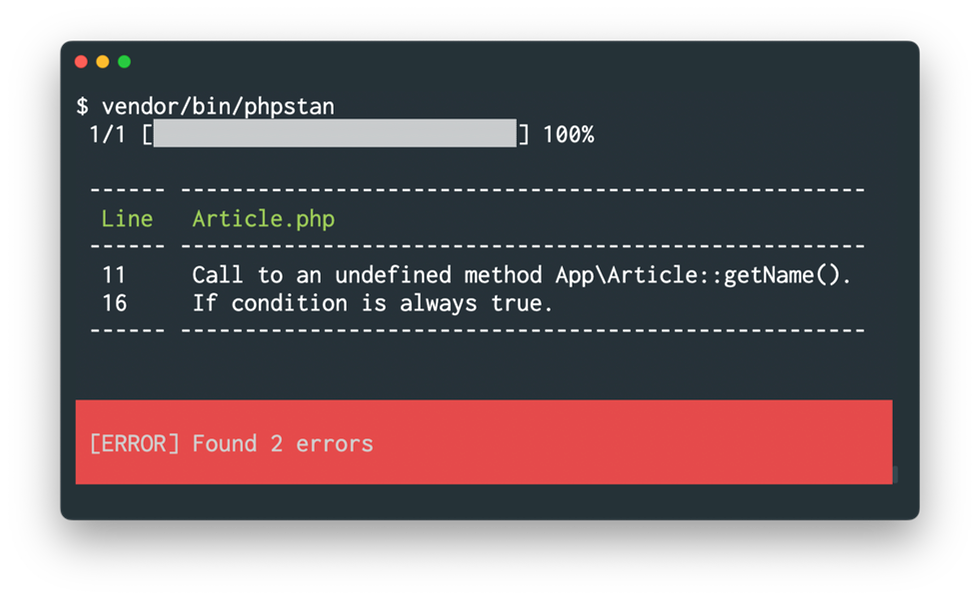
Task: Click the gray progress bar
Action: pos(335,133)
